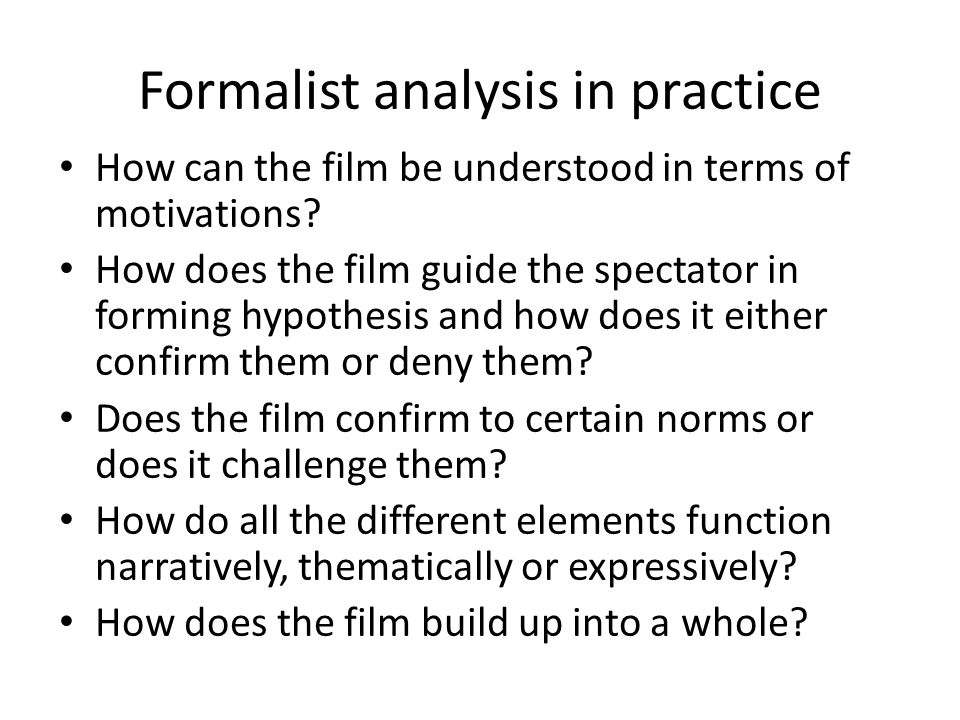Click the word 'practice' in the title
Viewport: 960px width, 720px height.
(x=726, y=93)
